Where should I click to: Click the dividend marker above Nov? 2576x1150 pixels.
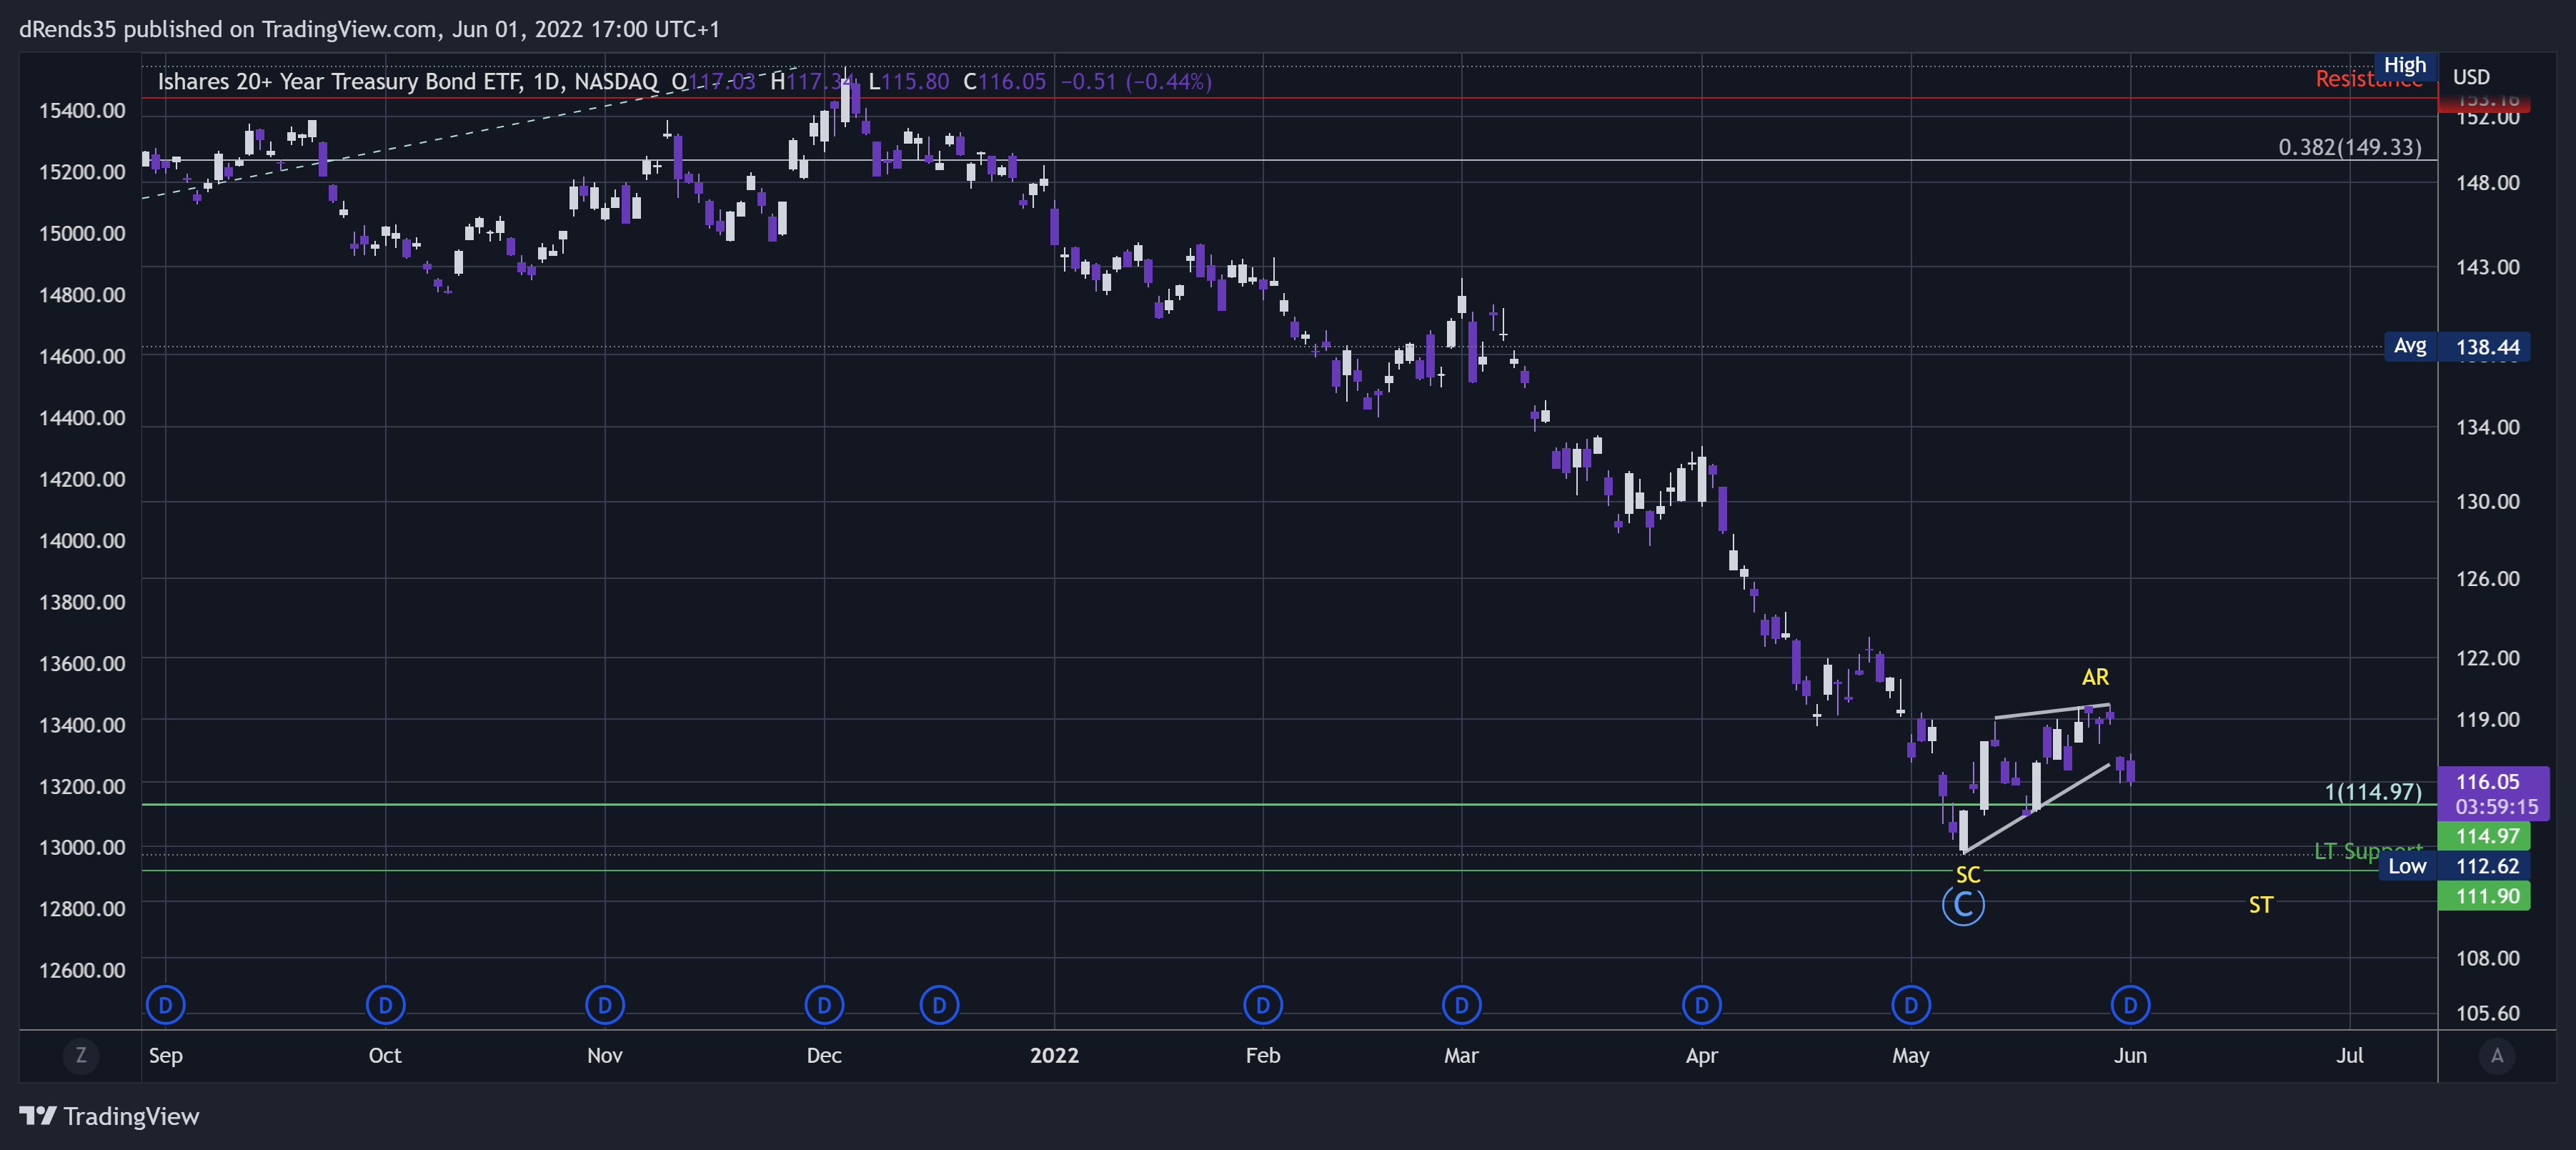(x=605, y=1005)
